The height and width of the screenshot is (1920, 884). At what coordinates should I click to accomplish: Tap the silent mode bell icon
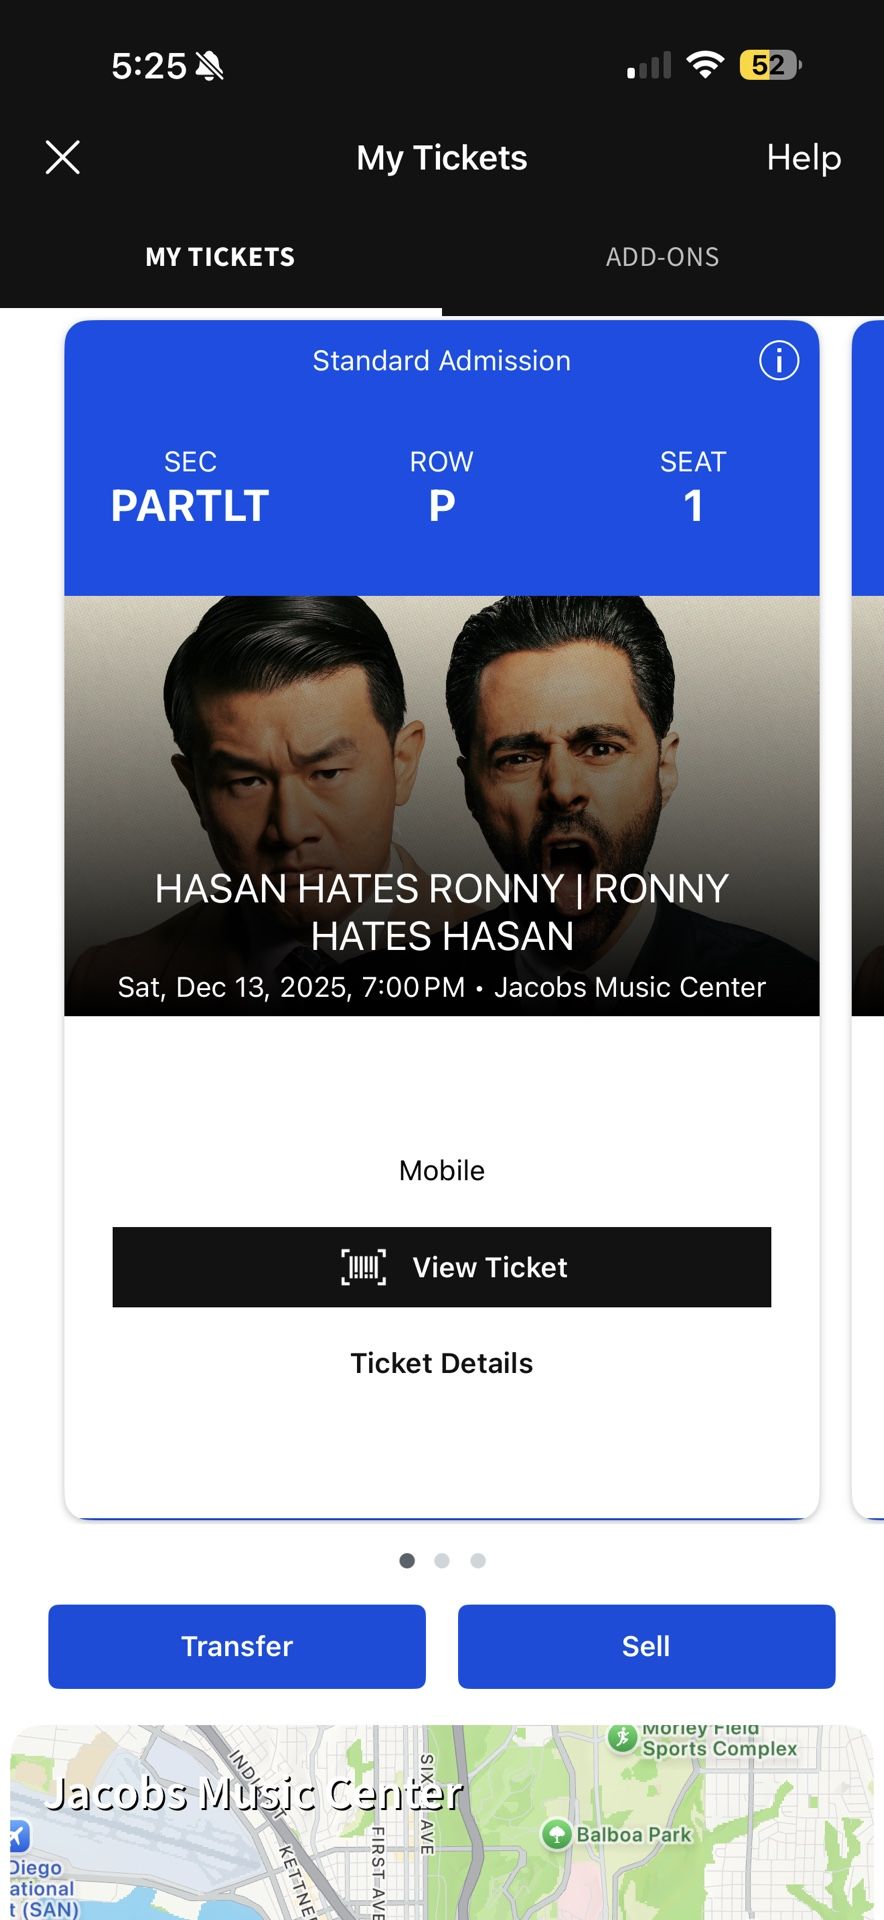[x=210, y=66]
